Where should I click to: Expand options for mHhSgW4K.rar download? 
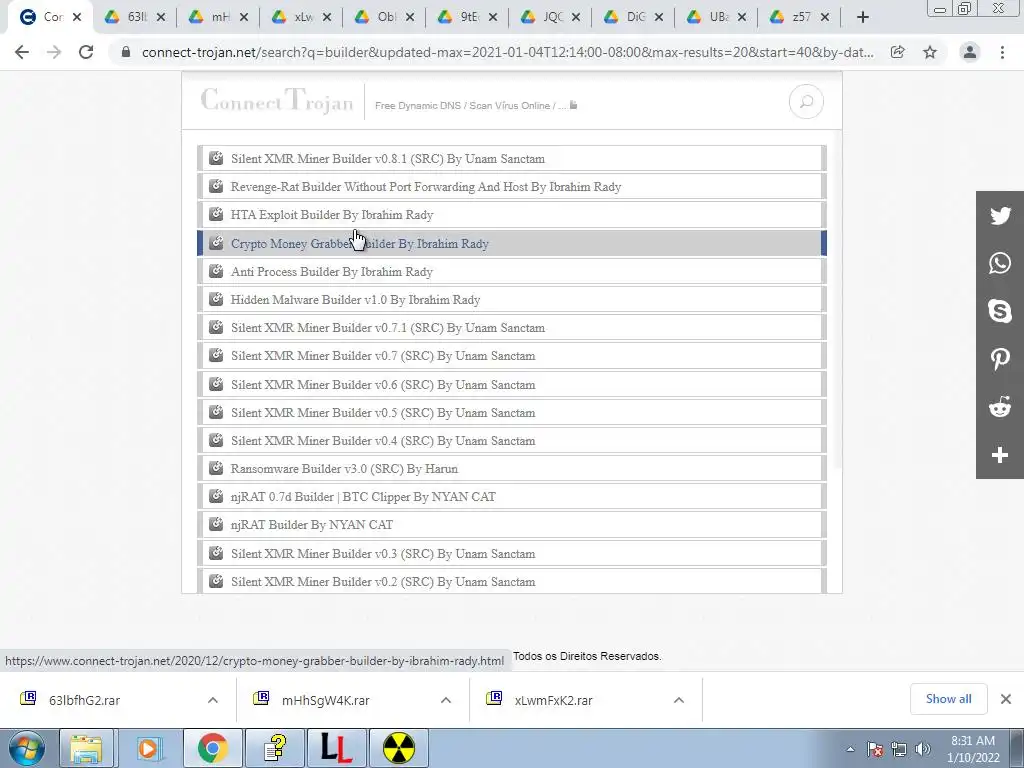click(446, 700)
